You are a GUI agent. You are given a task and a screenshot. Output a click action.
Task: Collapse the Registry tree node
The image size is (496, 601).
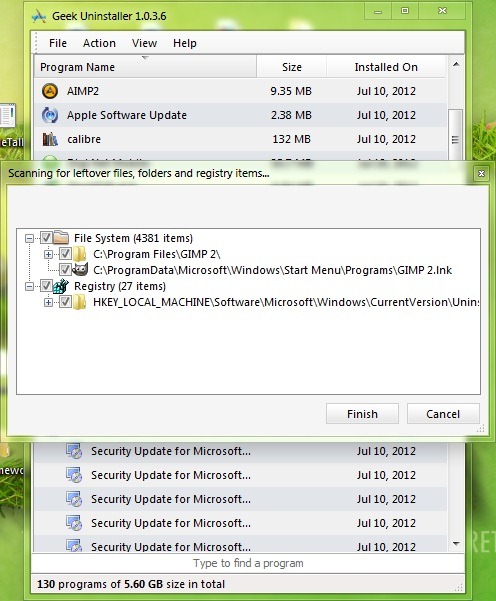[30, 286]
